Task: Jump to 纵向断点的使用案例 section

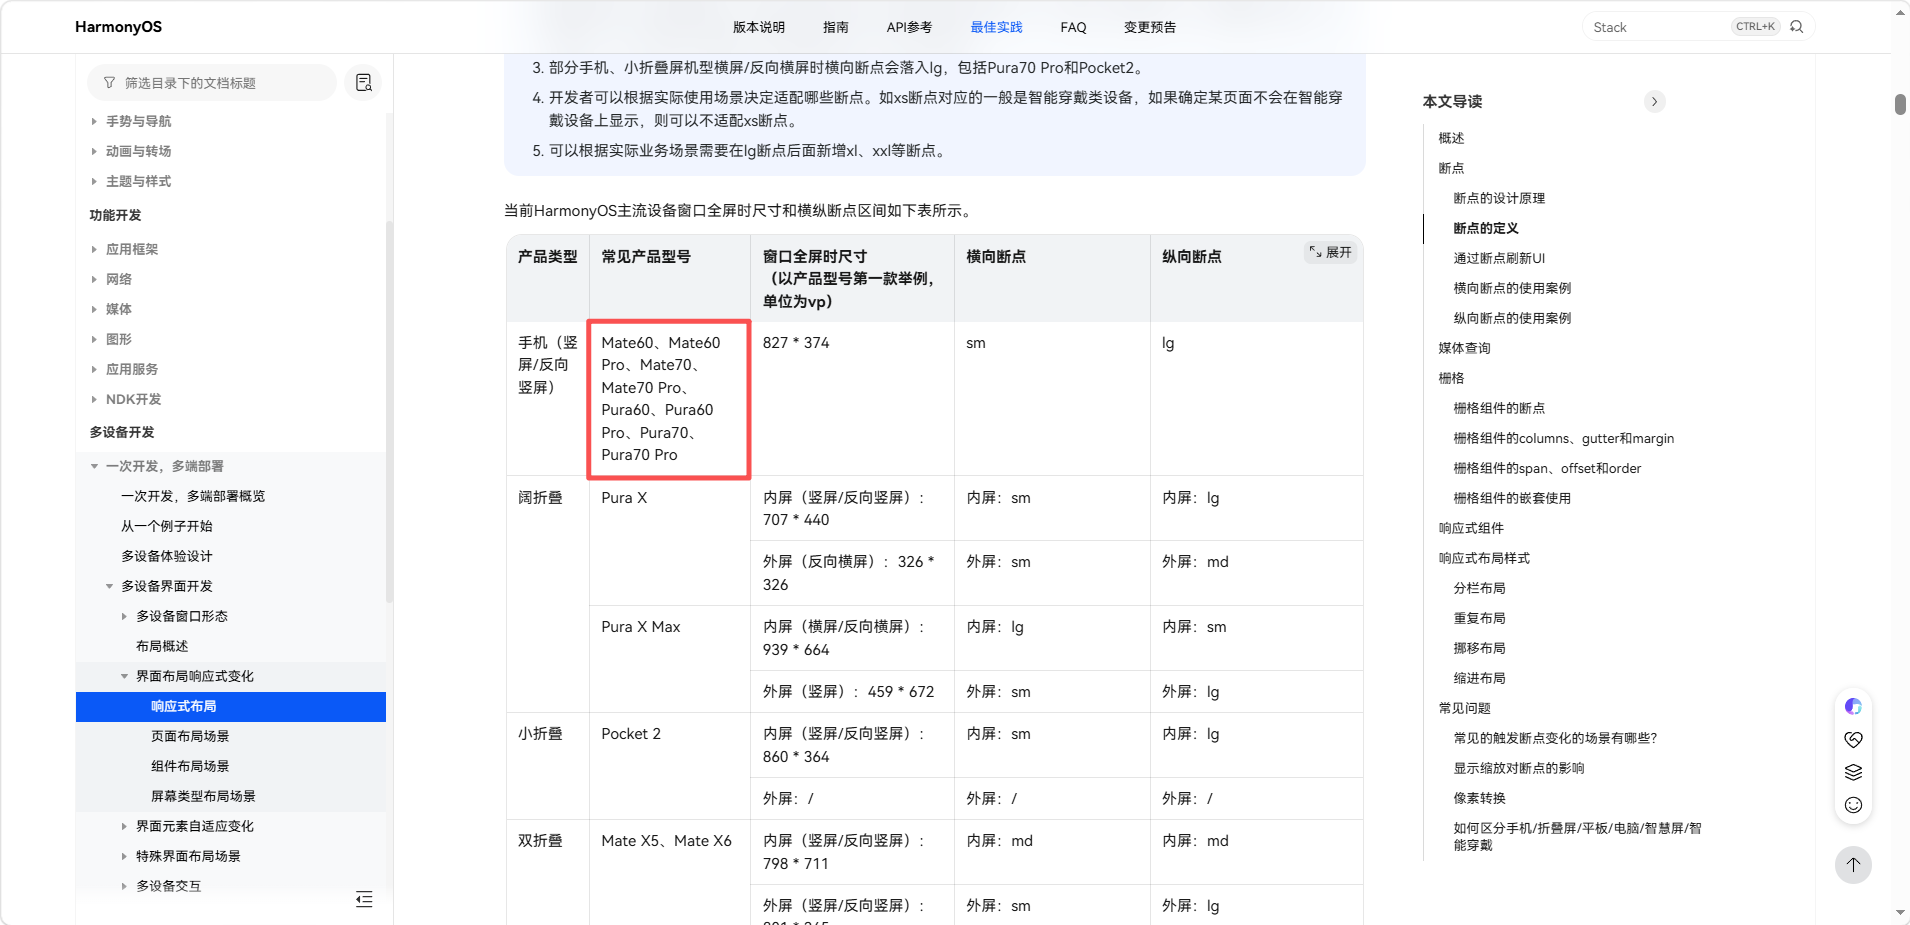Action: 1512,318
